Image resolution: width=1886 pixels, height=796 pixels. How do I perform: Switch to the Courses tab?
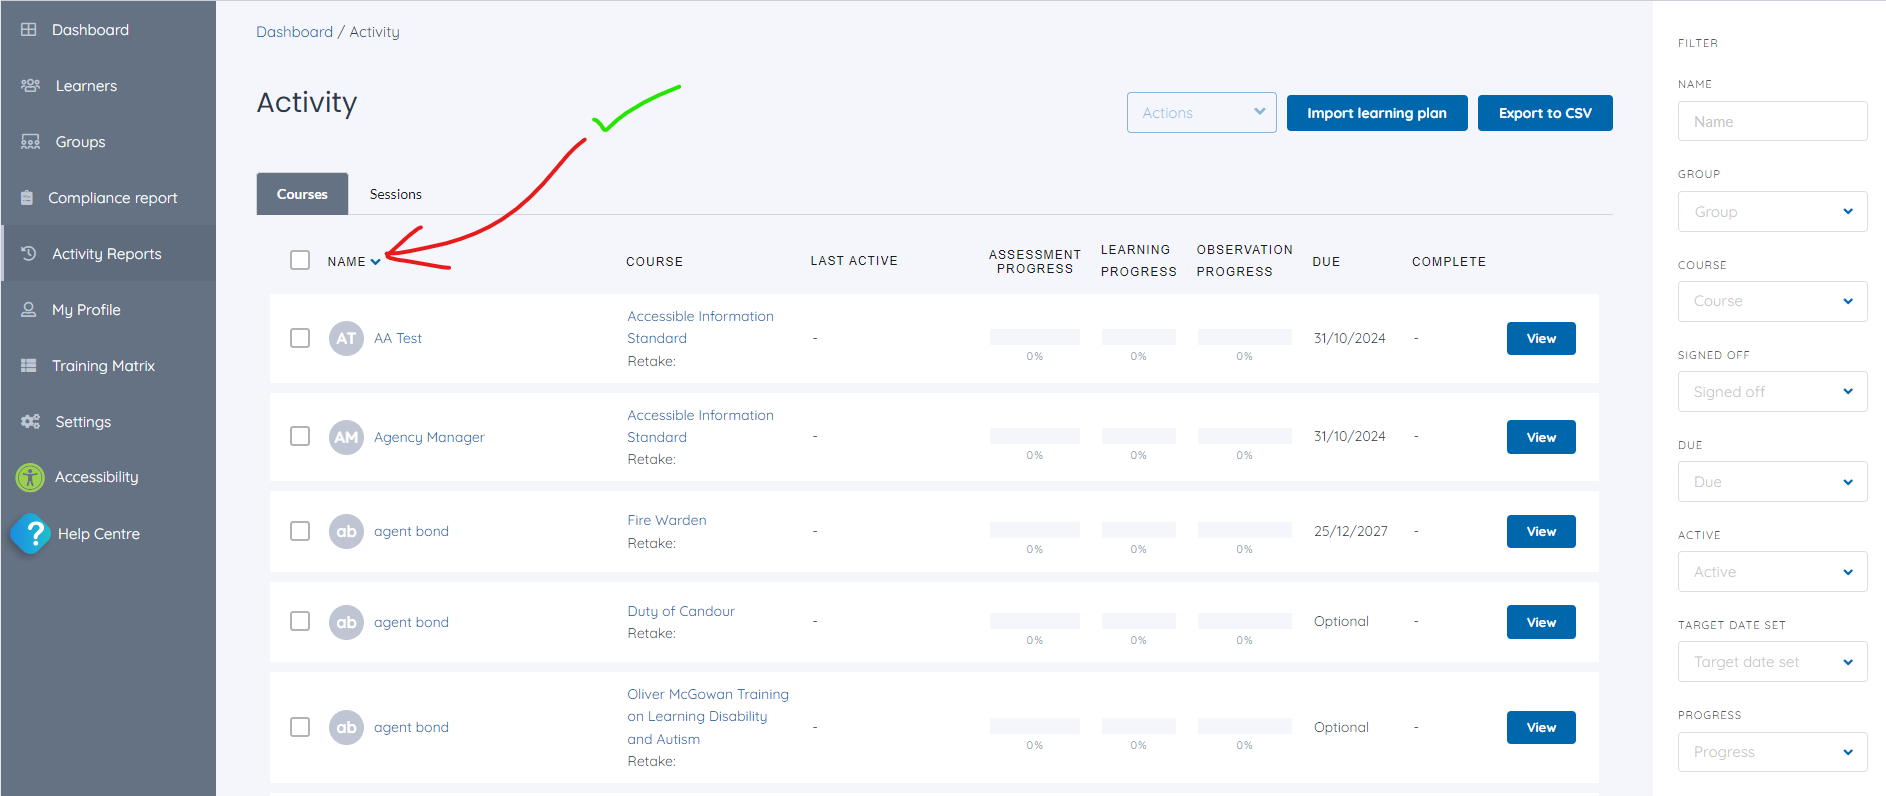(302, 194)
